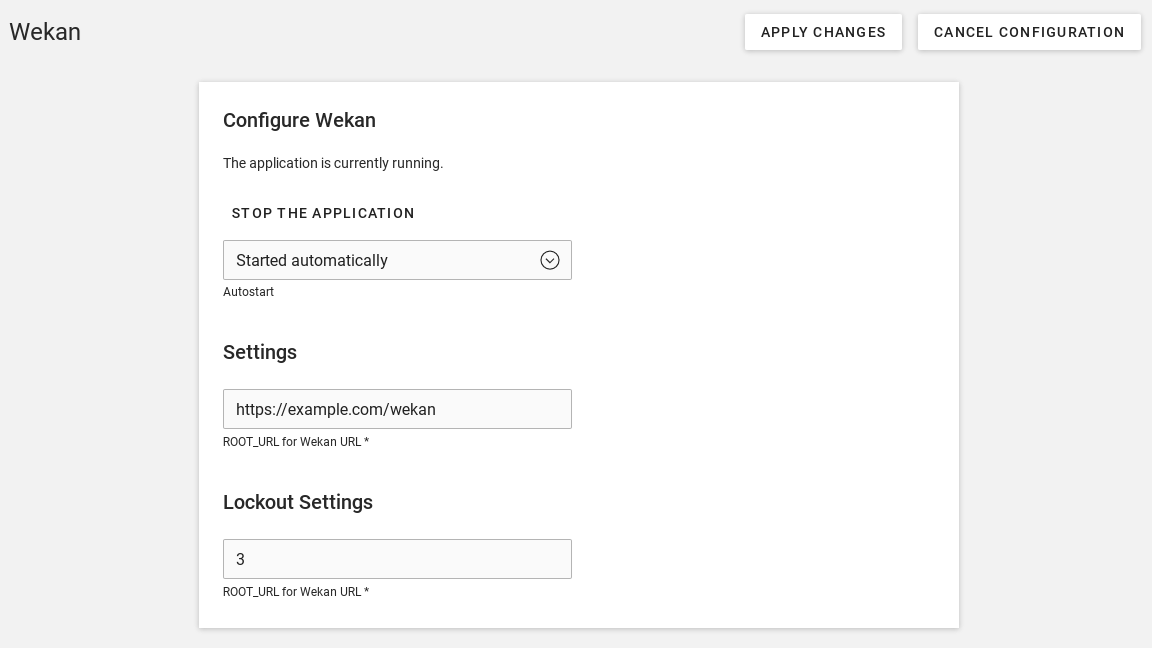Image resolution: width=1152 pixels, height=648 pixels.
Task: Click Apply Changes
Action: pos(823,32)
